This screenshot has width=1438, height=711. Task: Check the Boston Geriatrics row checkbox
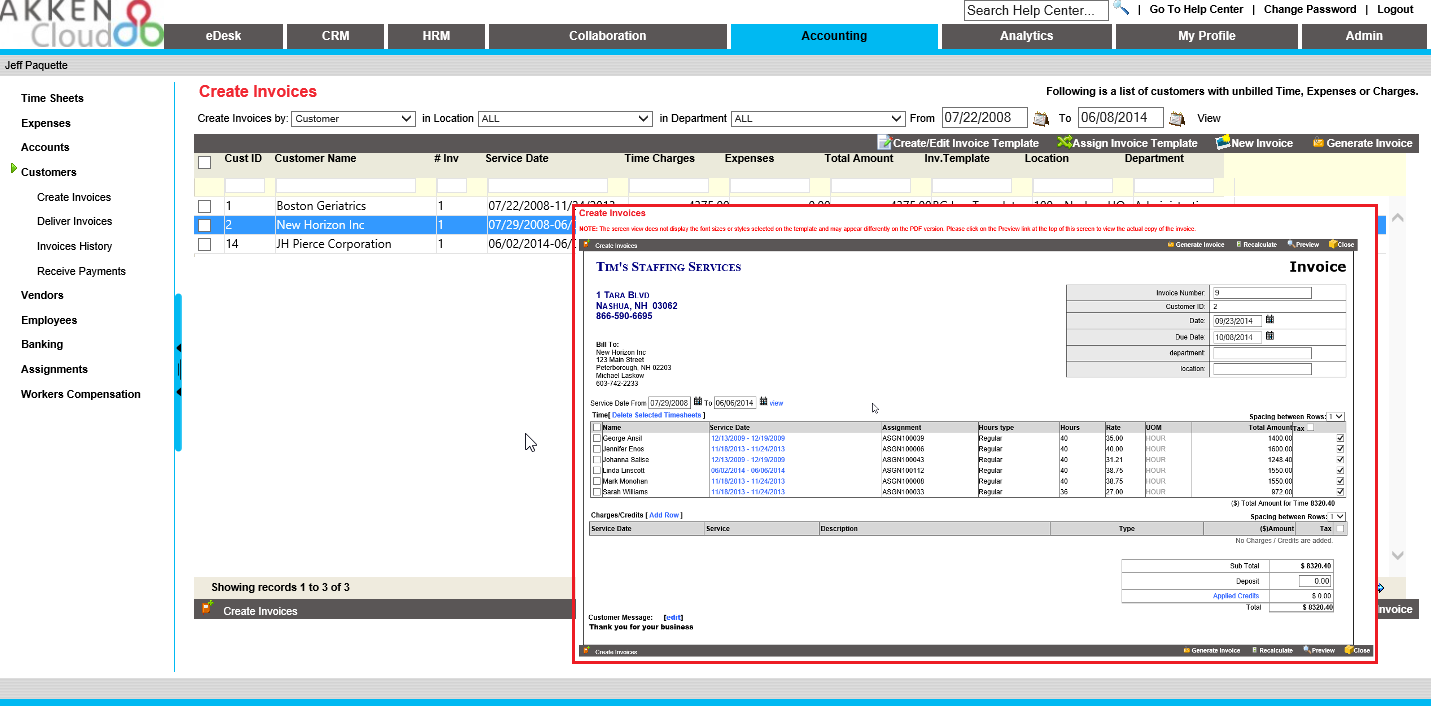pos(205,206)
